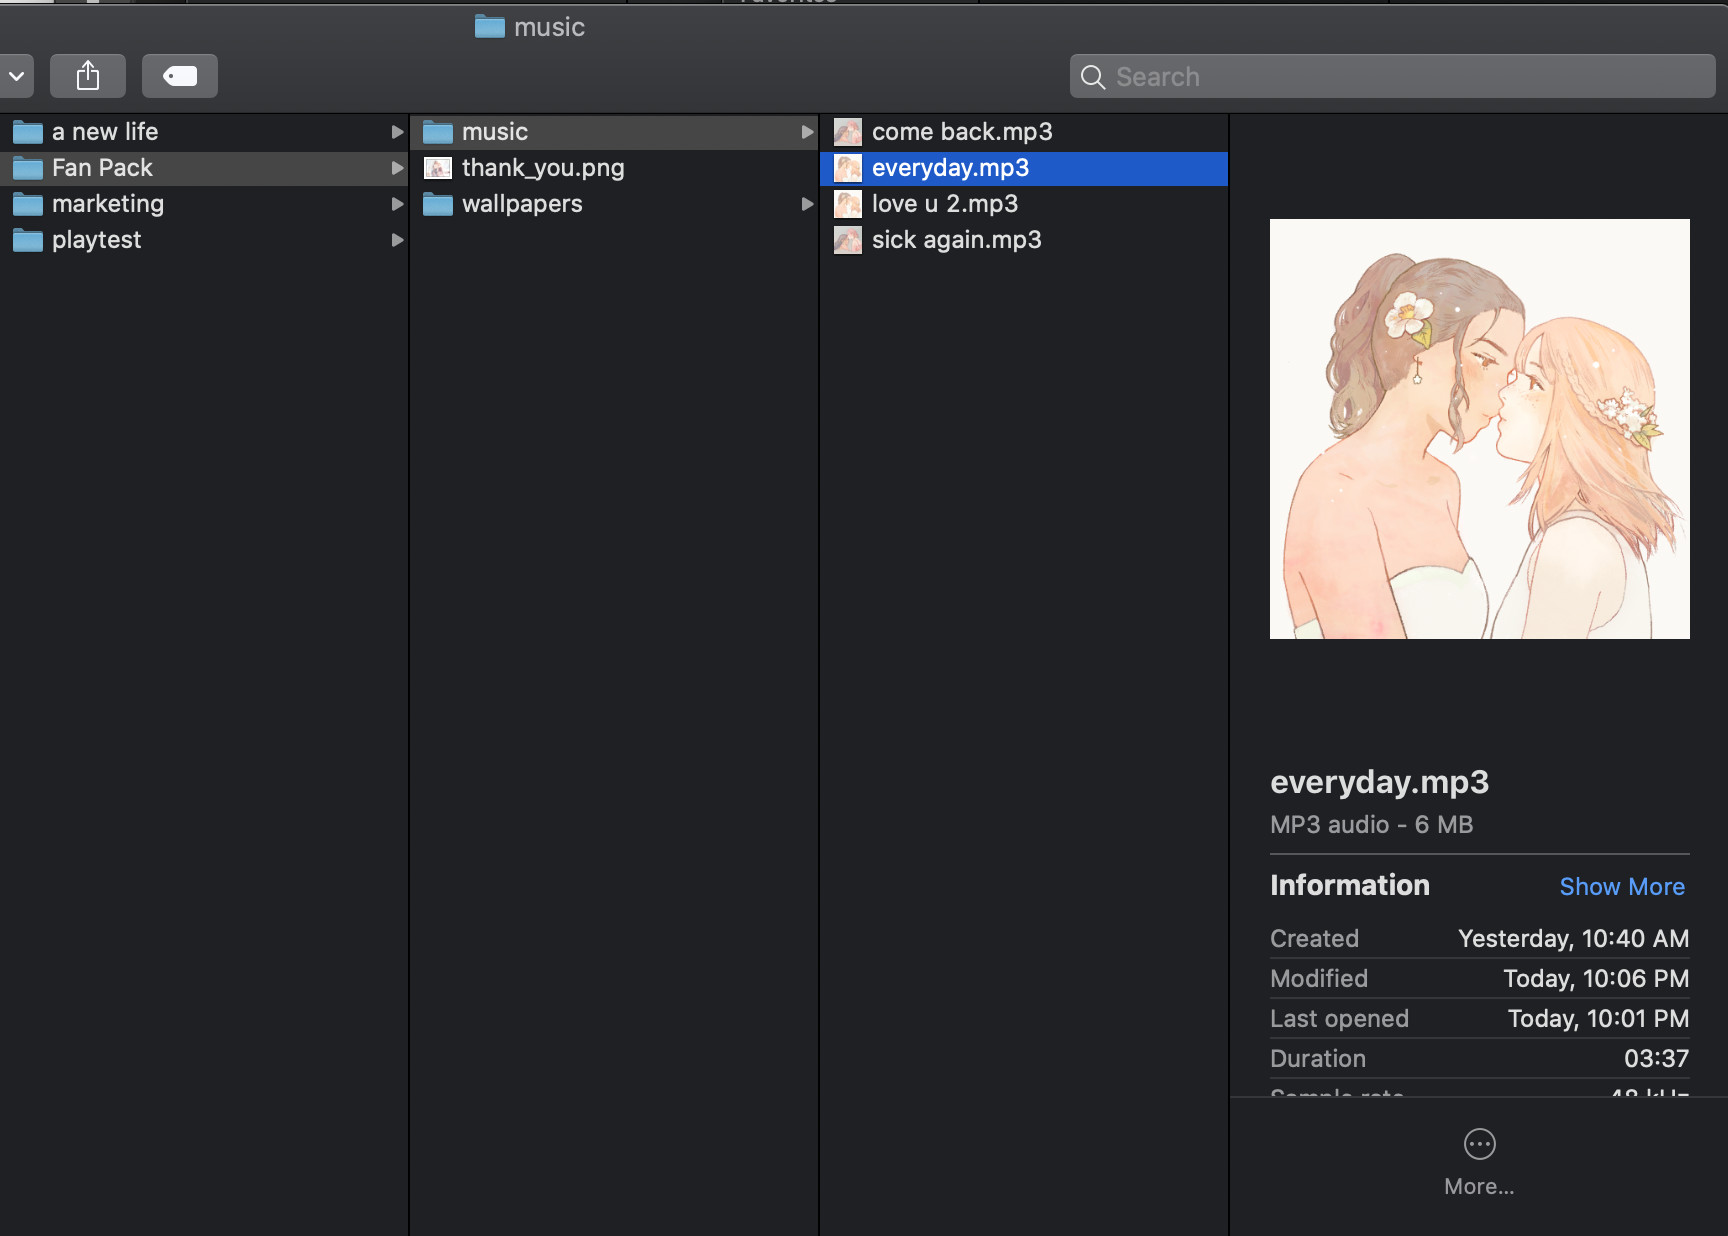Open the Share menu in the toolbar
The image size is (1728, 1236).
coord(88,75)
